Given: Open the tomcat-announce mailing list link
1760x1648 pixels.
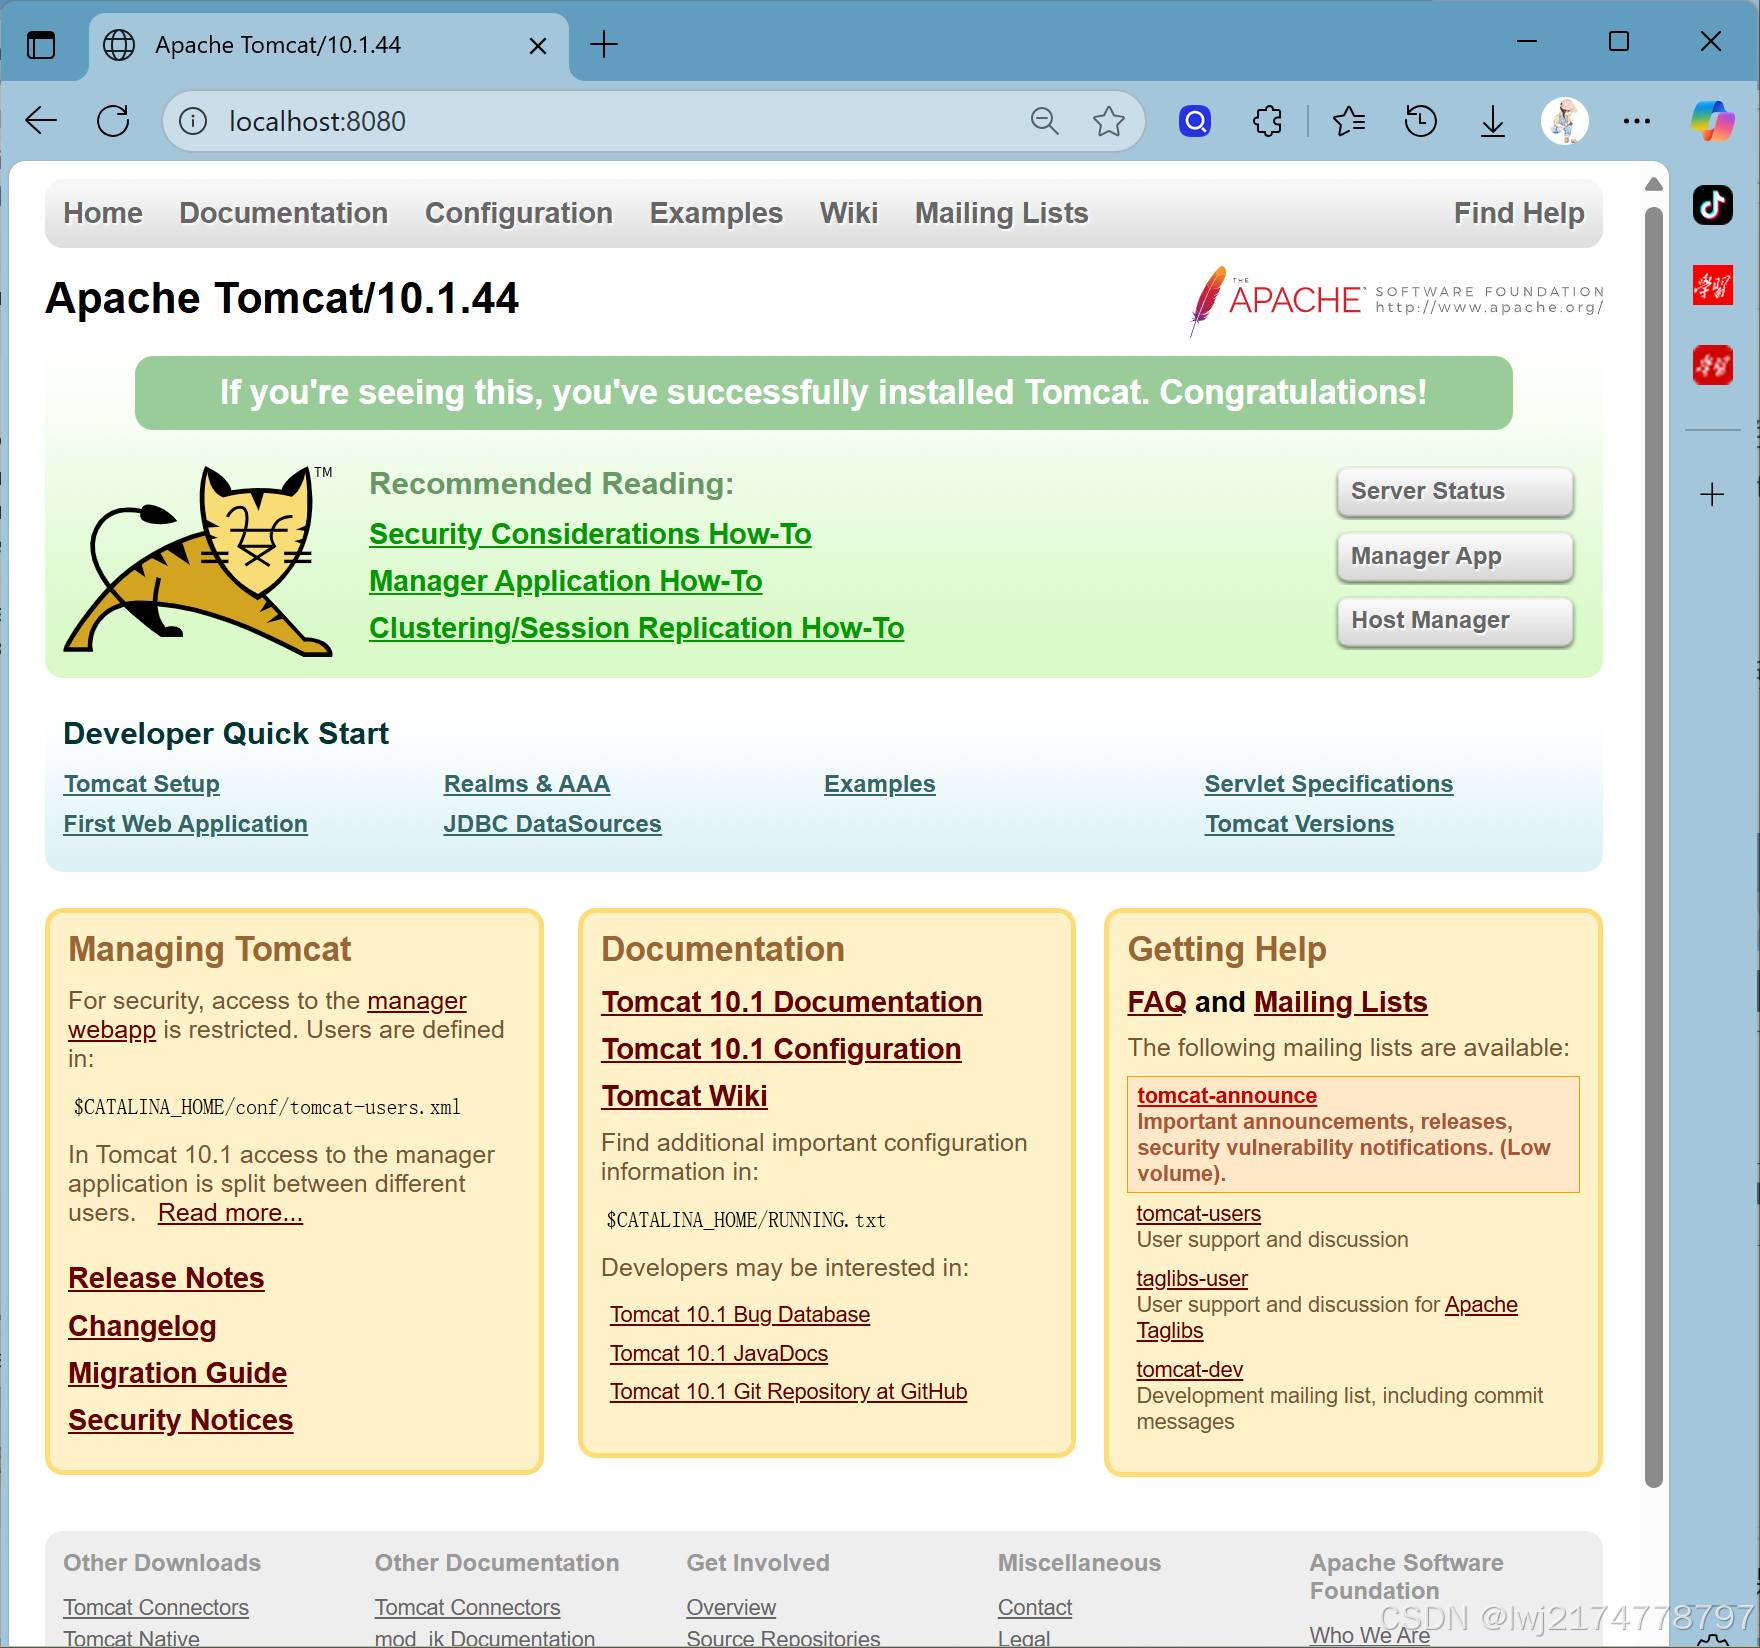Looking at the screenshot, I should (1227, 1096).
